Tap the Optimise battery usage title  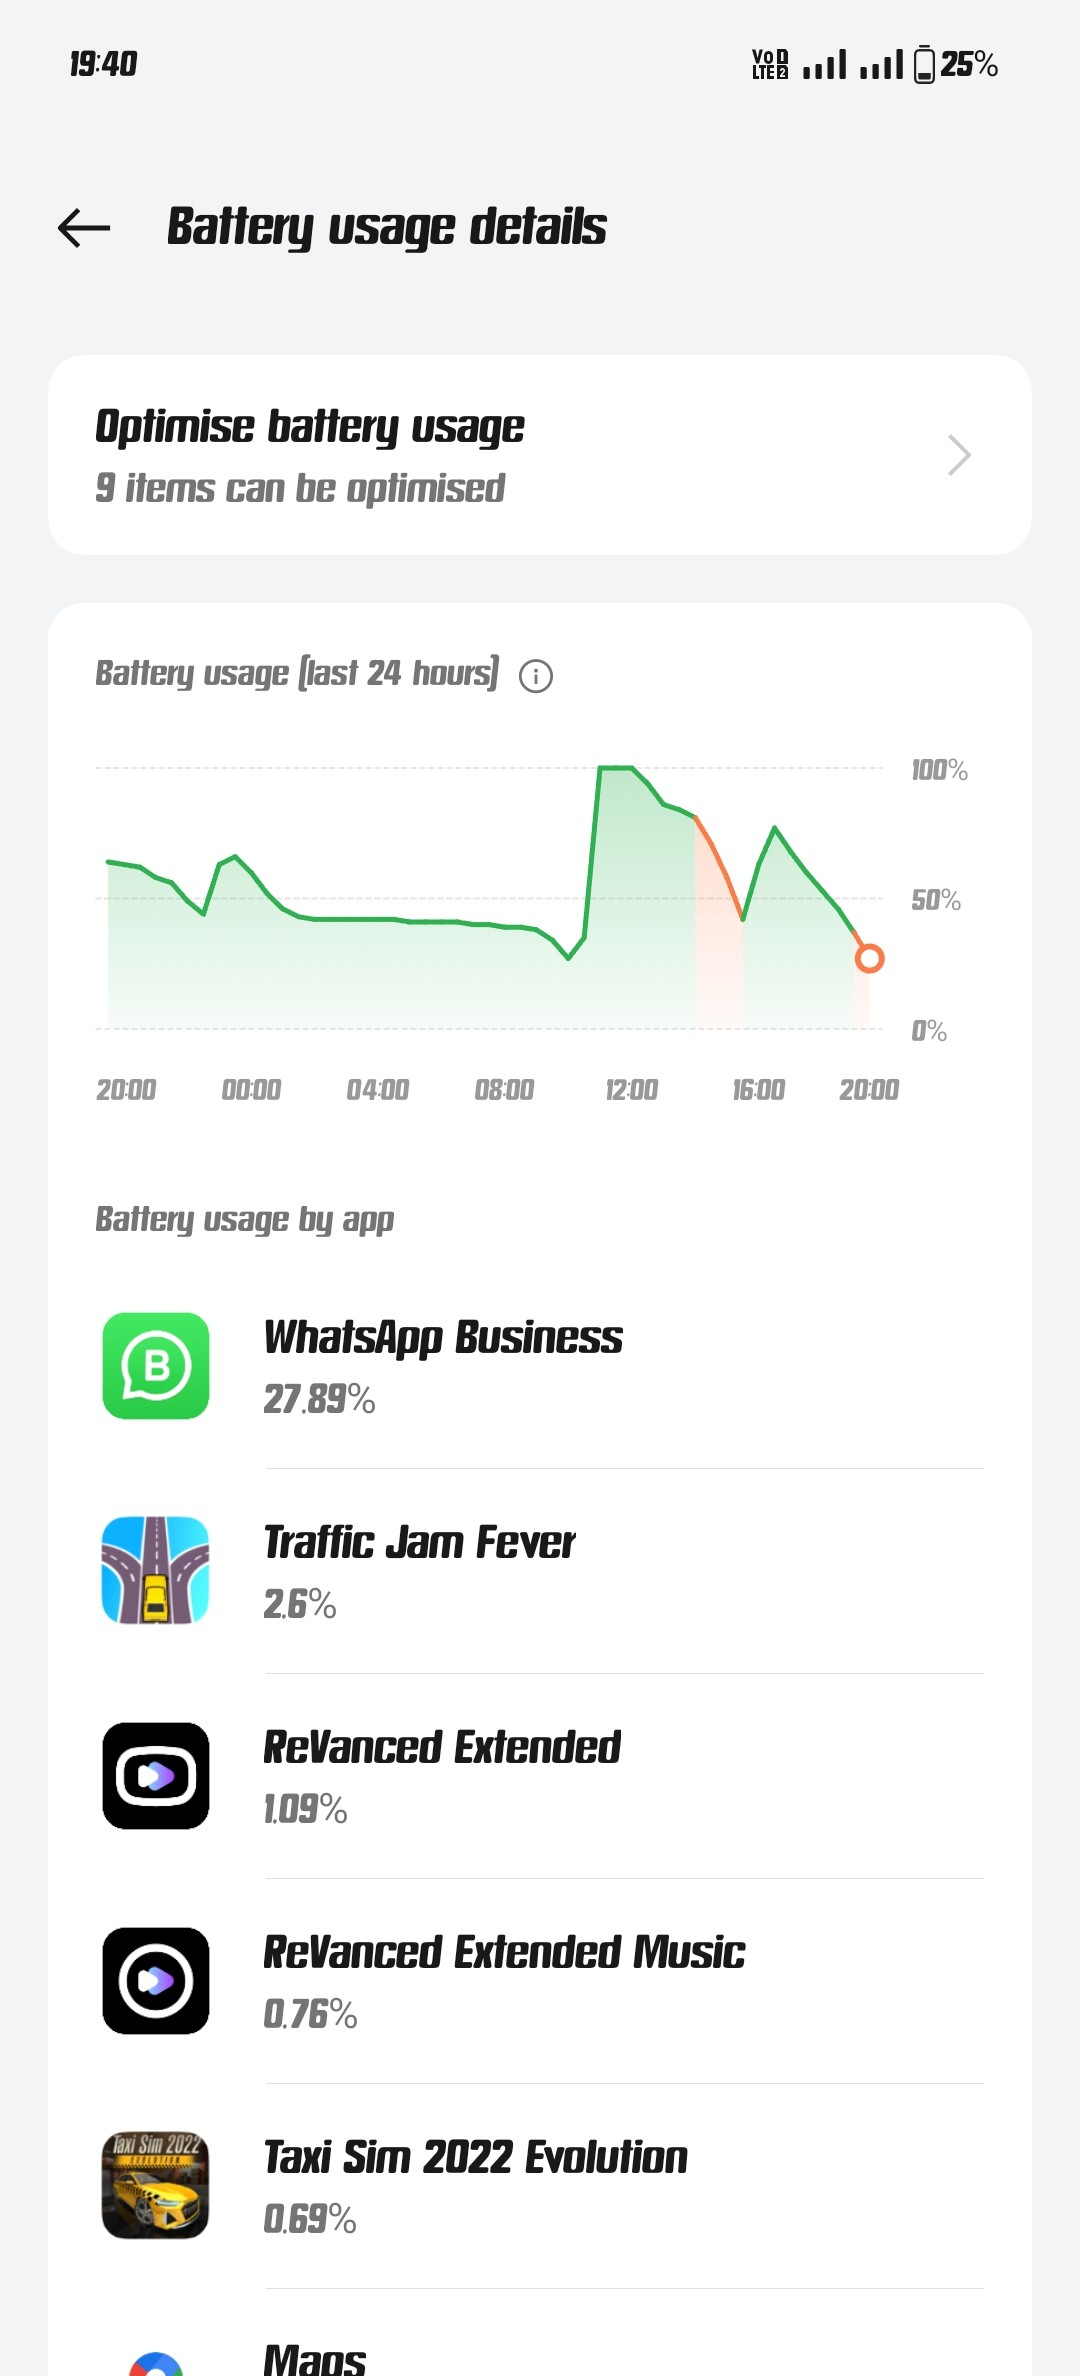tap(310, 427)
